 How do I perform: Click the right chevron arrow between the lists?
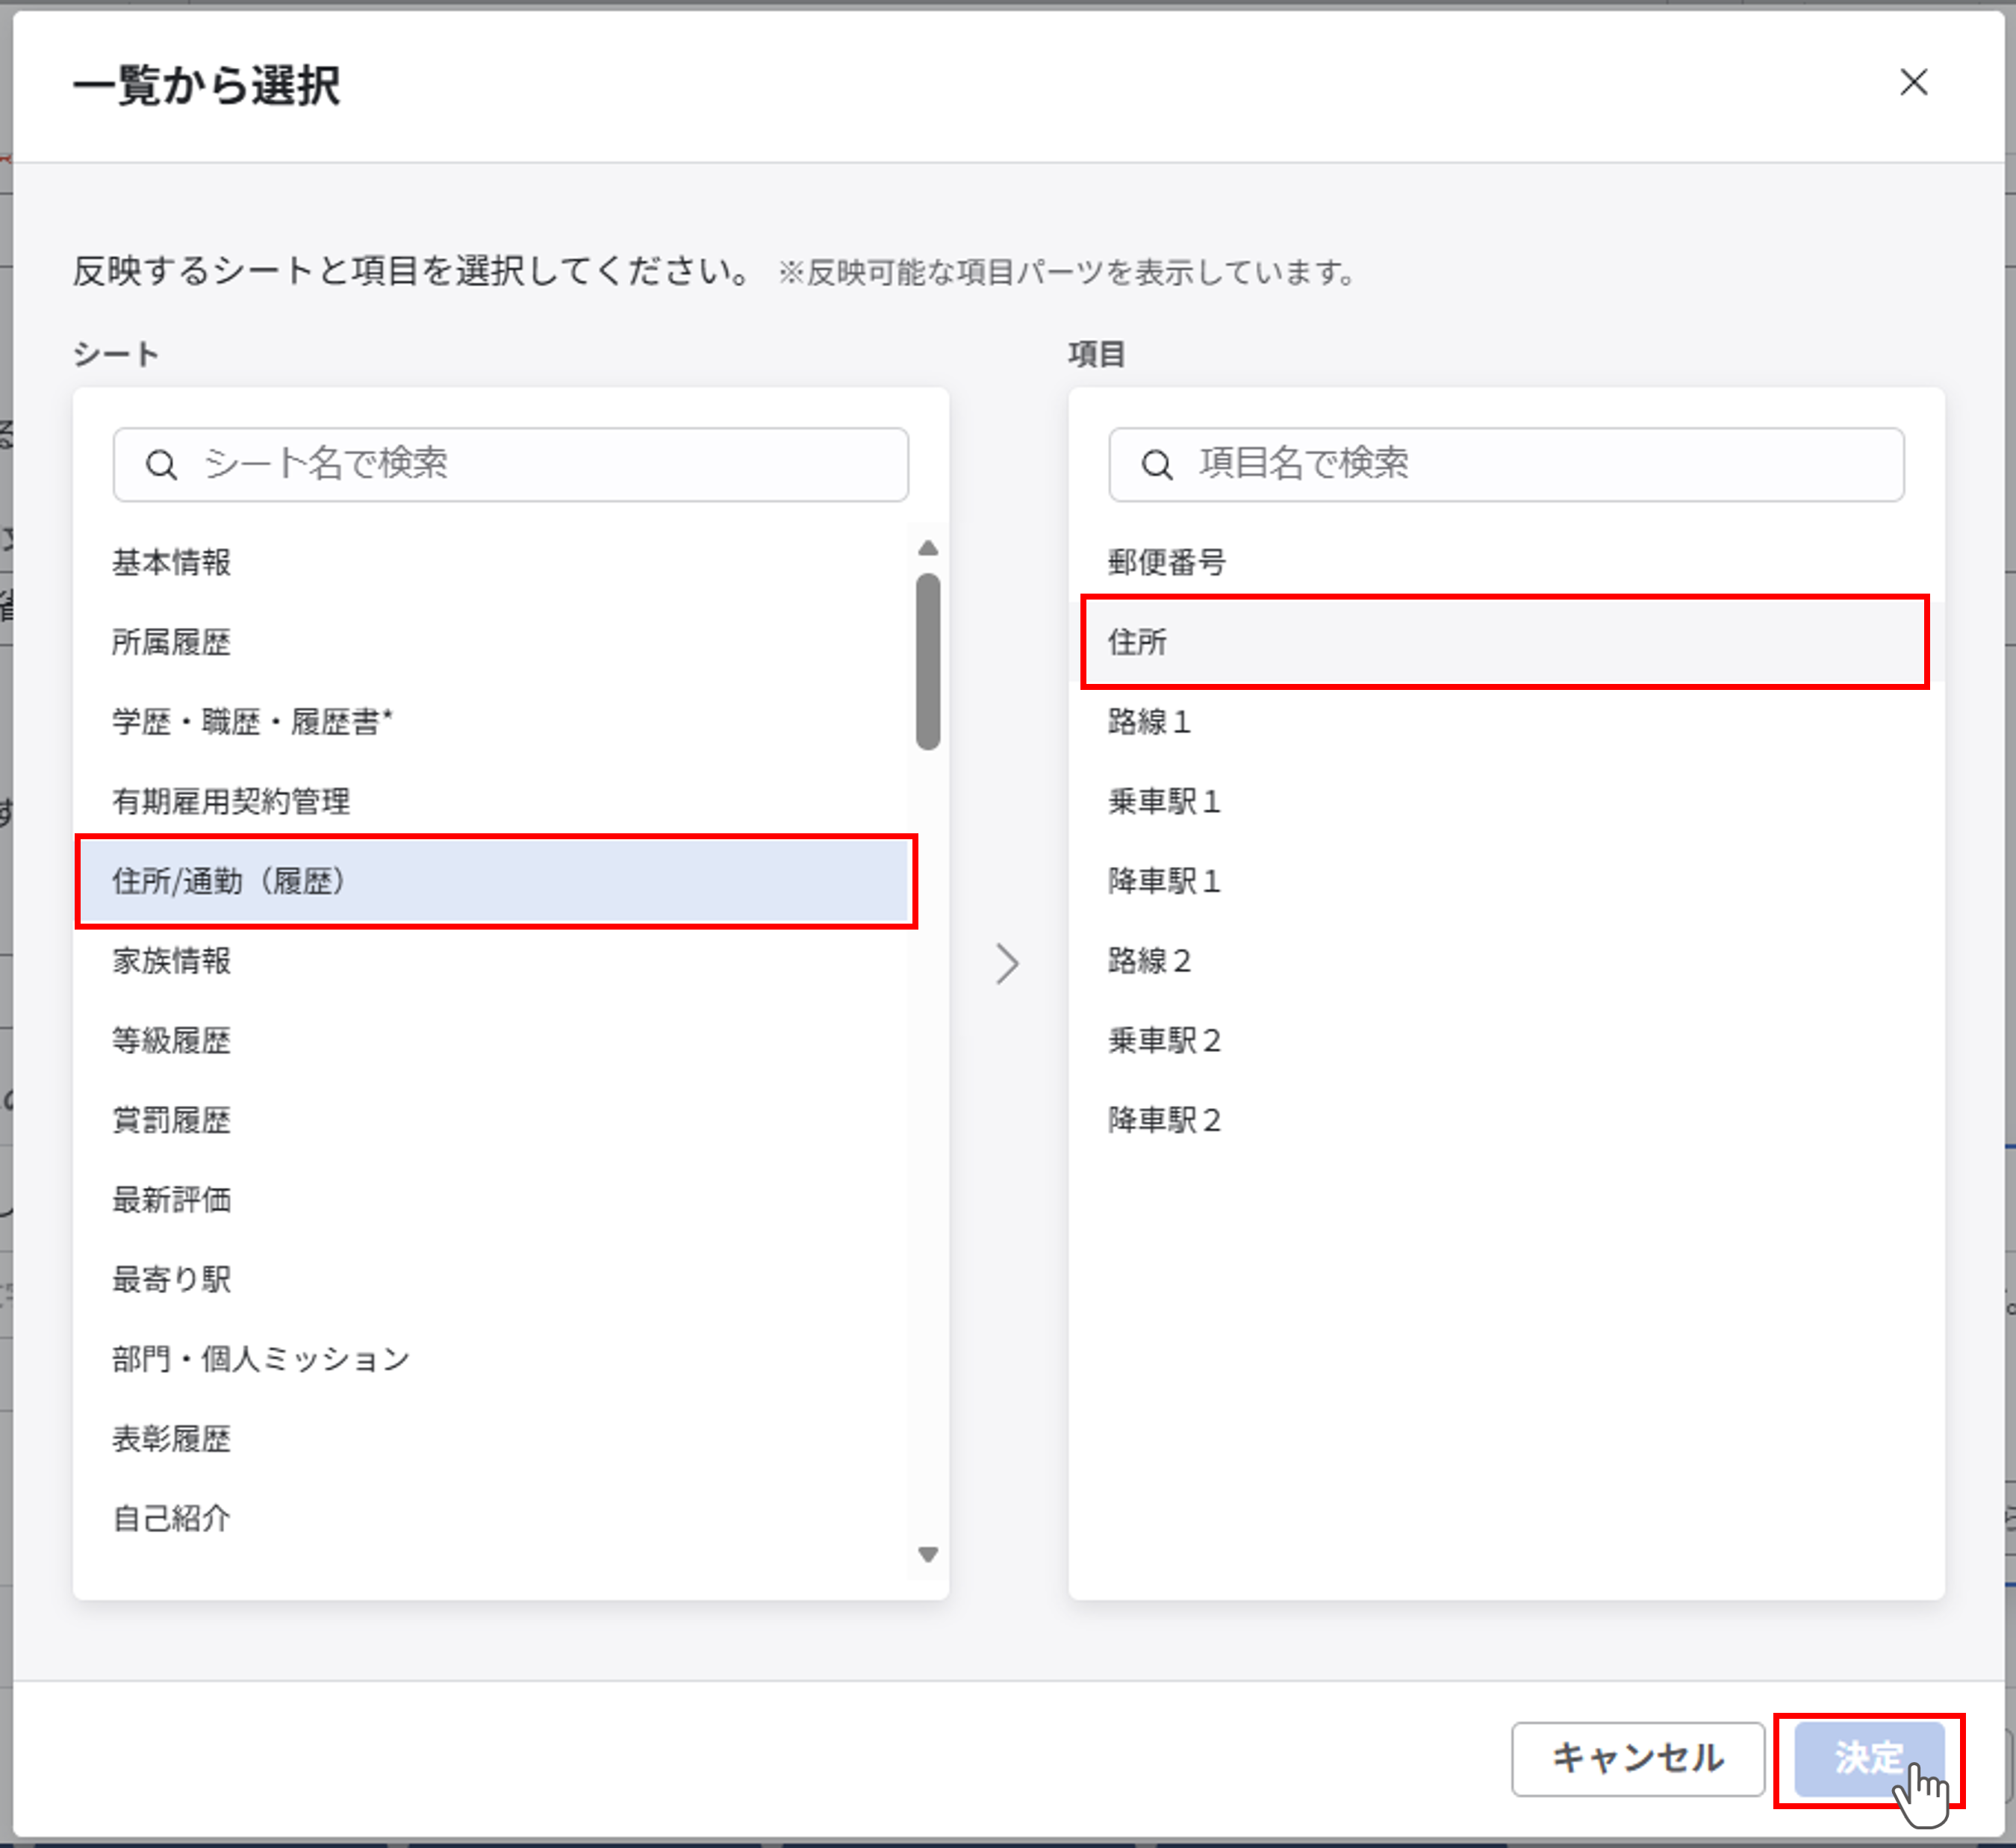pyautogui.click(x=1008, y=963)
